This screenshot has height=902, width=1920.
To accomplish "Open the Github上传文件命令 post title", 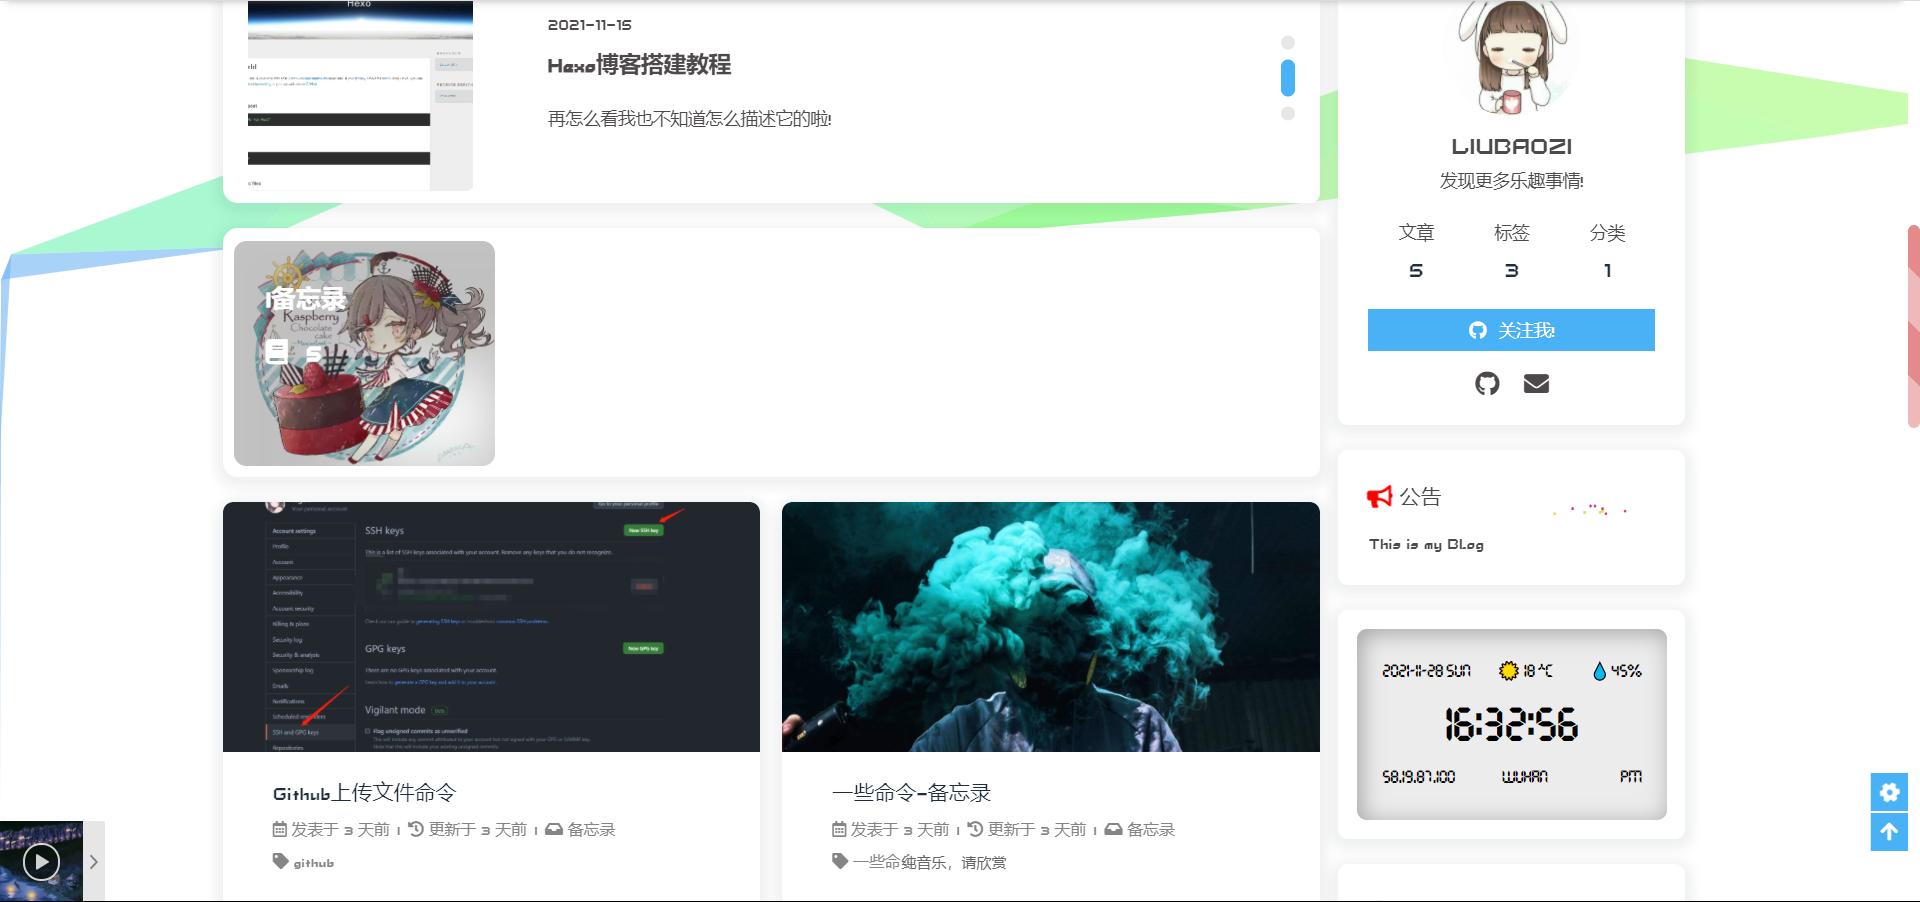I will pos(364,793).
